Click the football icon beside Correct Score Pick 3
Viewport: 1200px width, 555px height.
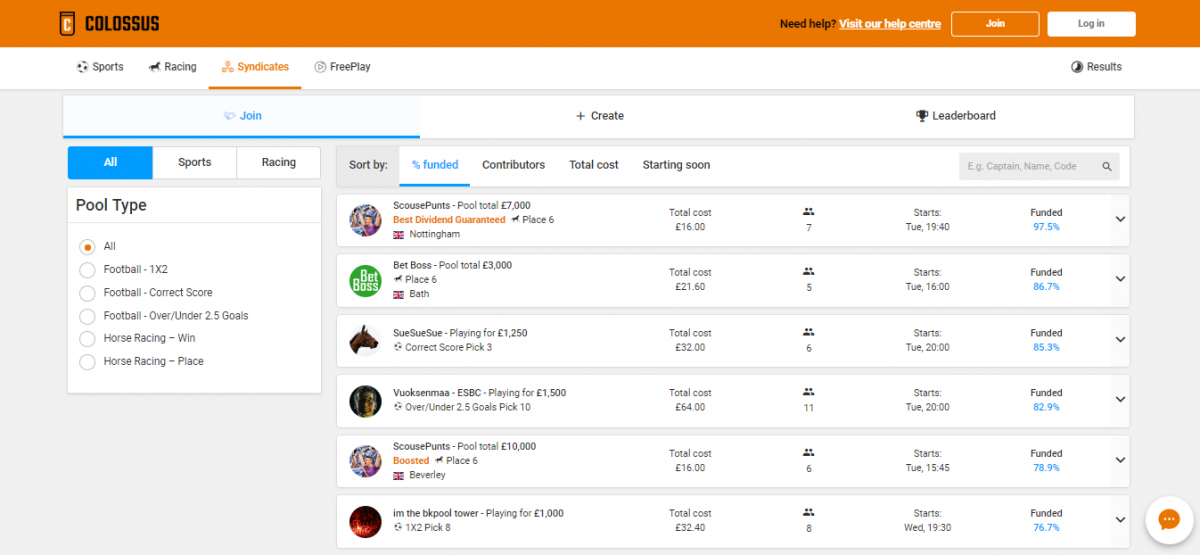click(398, 347)
